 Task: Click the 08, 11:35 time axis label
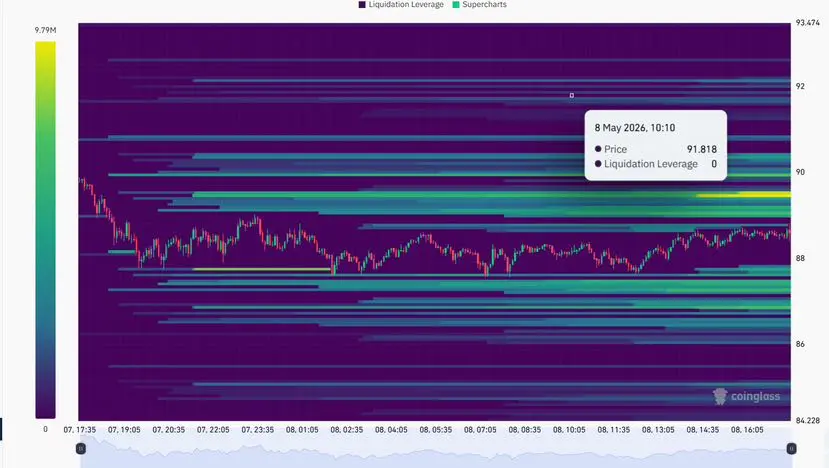[614, 430]
